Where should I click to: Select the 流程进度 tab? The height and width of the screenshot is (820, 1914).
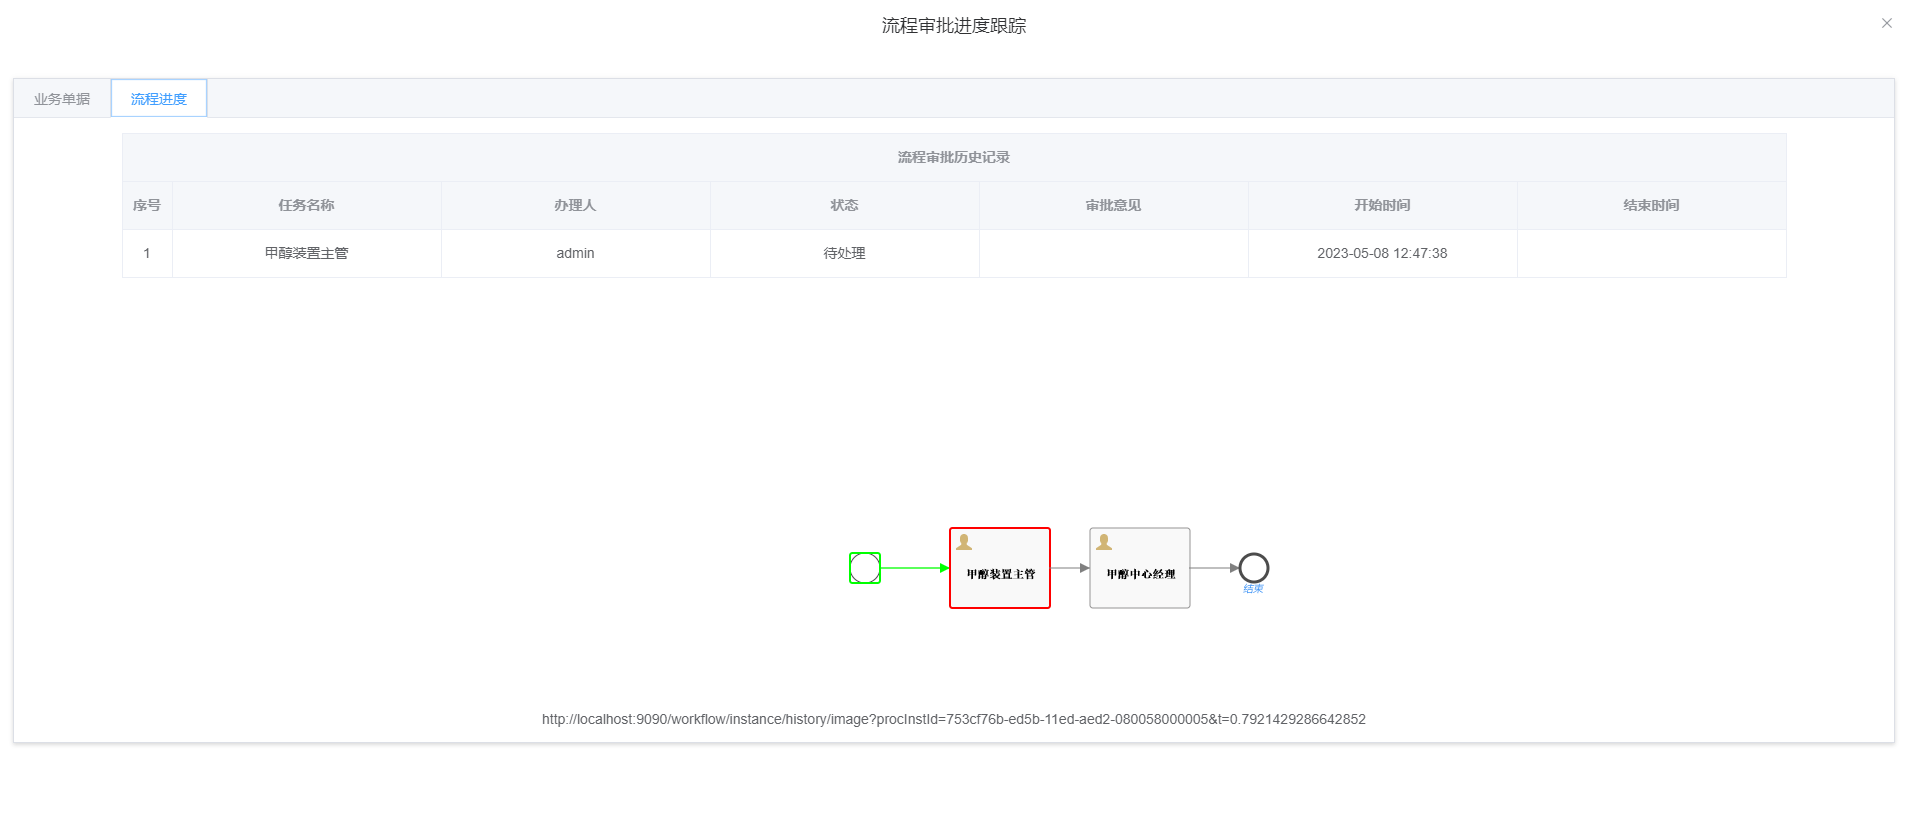pos(159,99)
